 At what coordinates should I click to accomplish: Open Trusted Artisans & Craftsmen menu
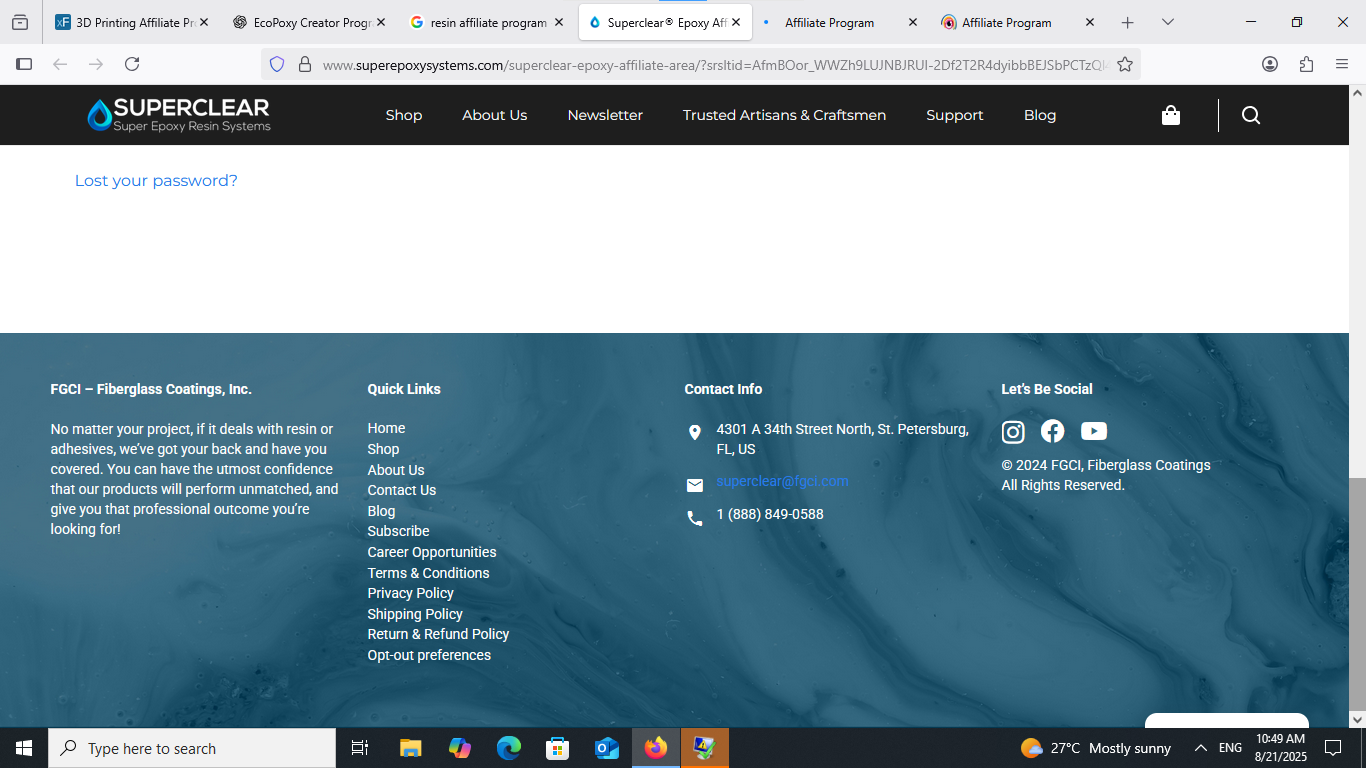pyautogui.click(x=785, y=115)
